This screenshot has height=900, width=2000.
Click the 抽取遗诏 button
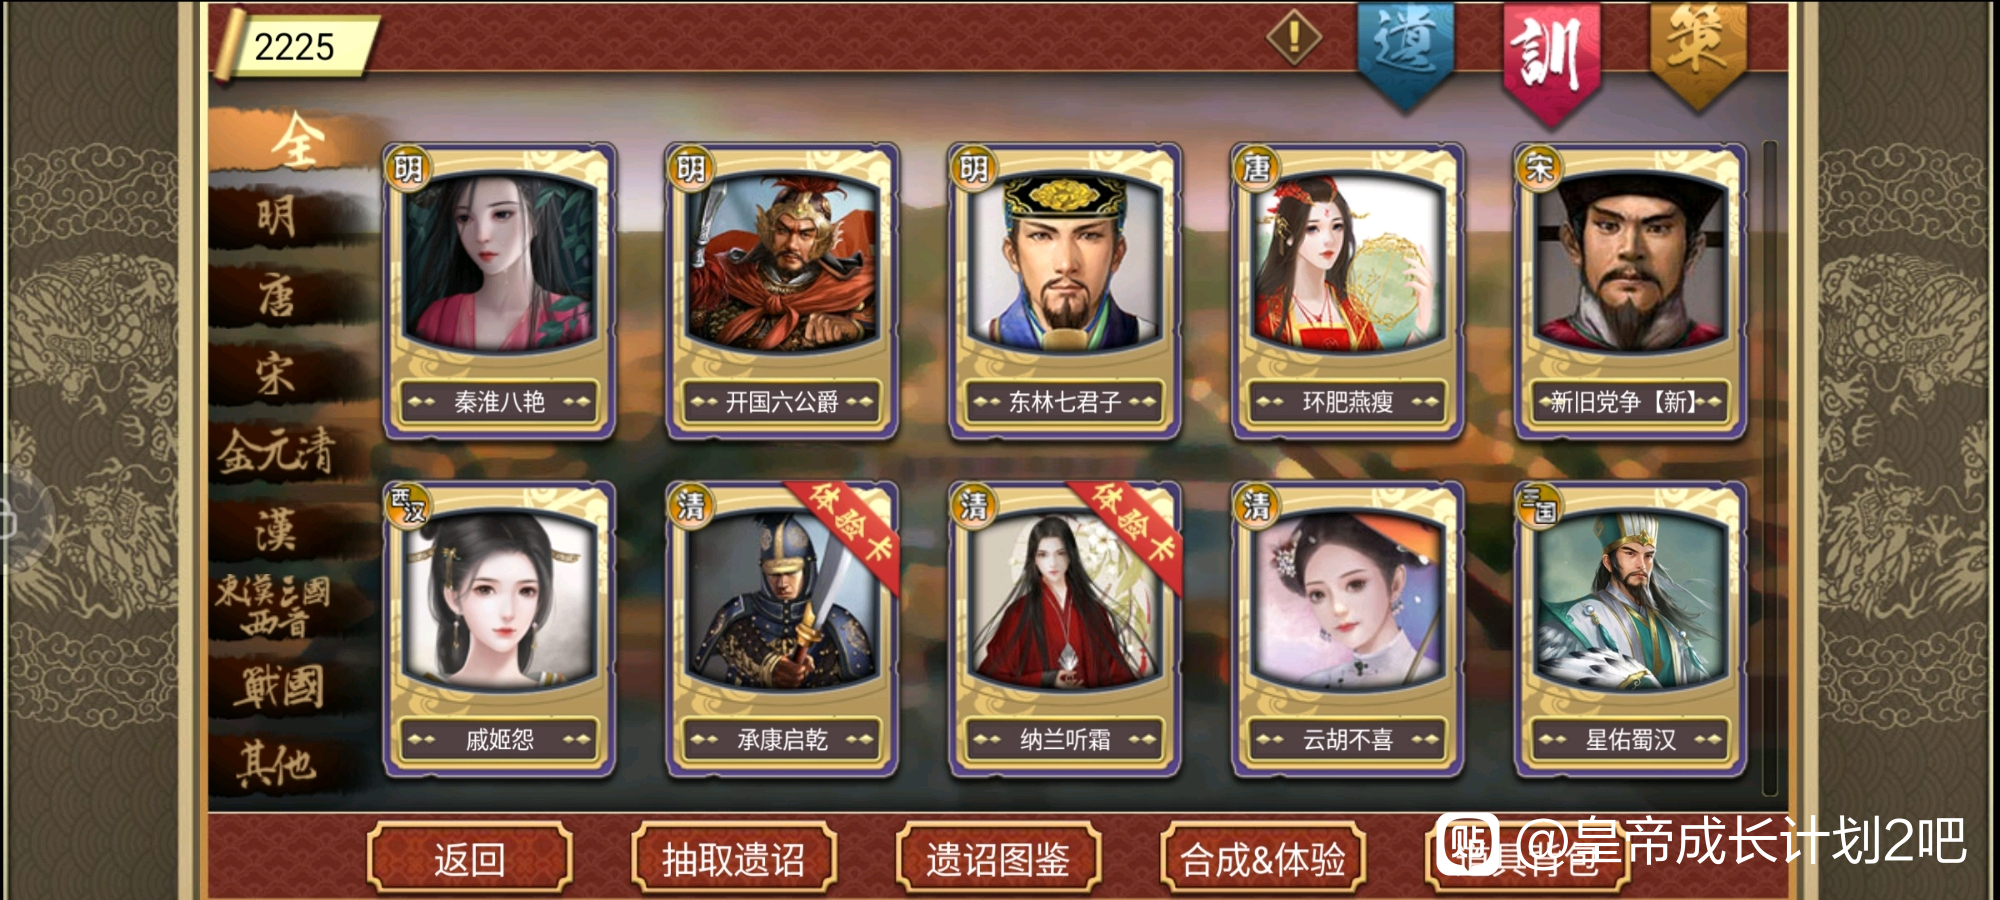click(733, 858)
